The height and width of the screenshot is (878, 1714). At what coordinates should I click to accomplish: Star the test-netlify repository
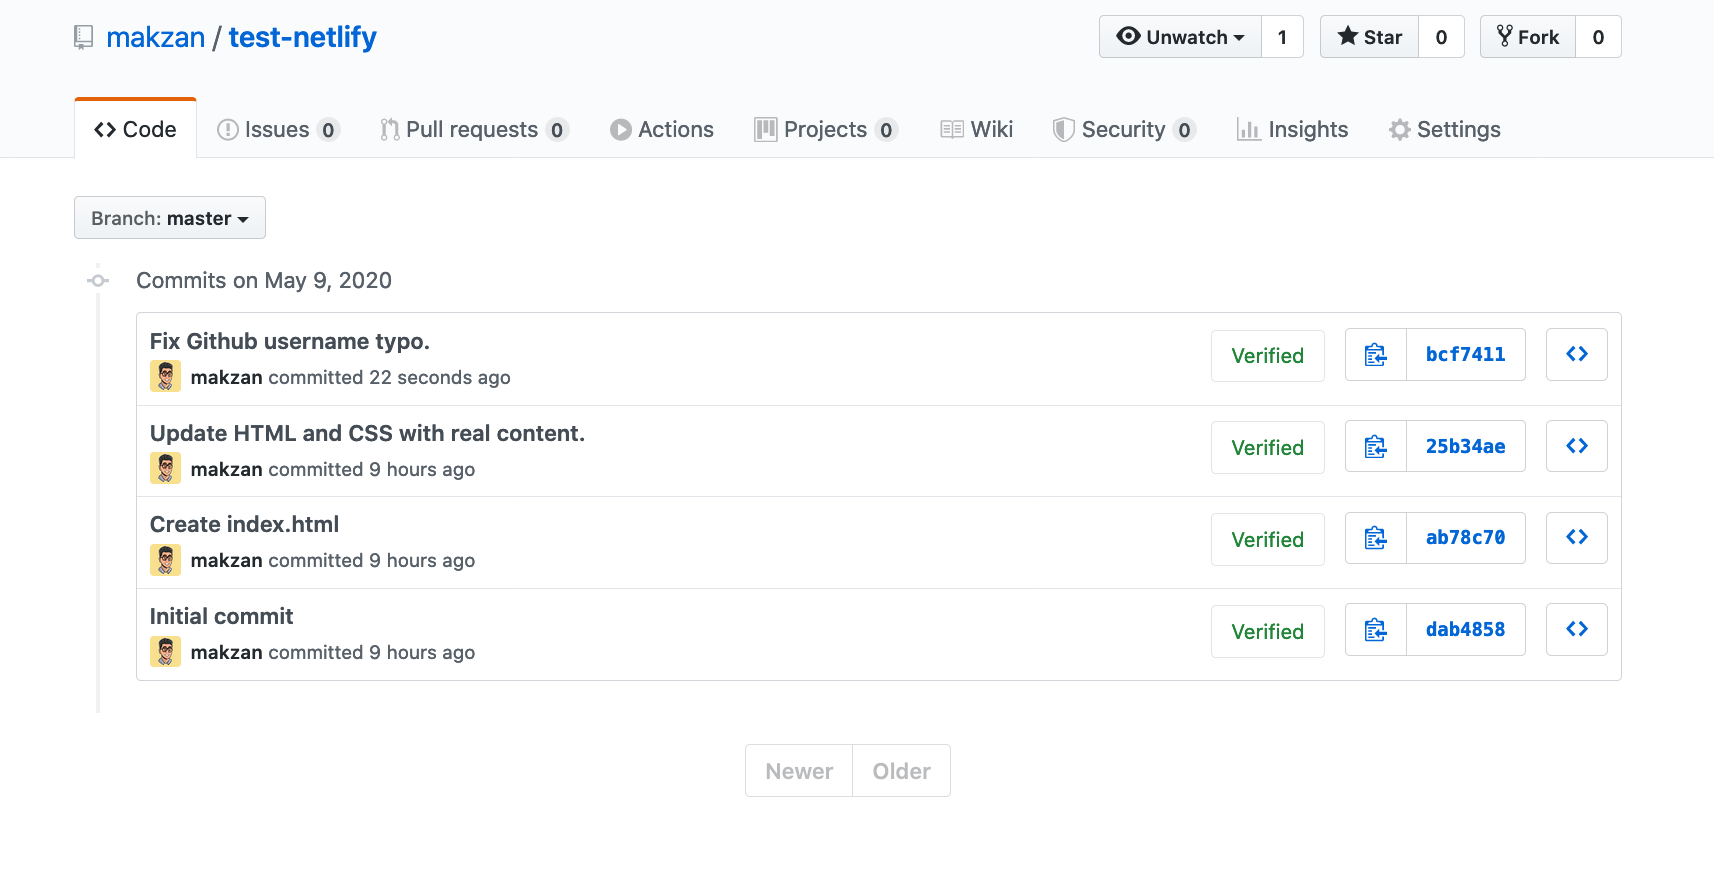click(1369, 37)
